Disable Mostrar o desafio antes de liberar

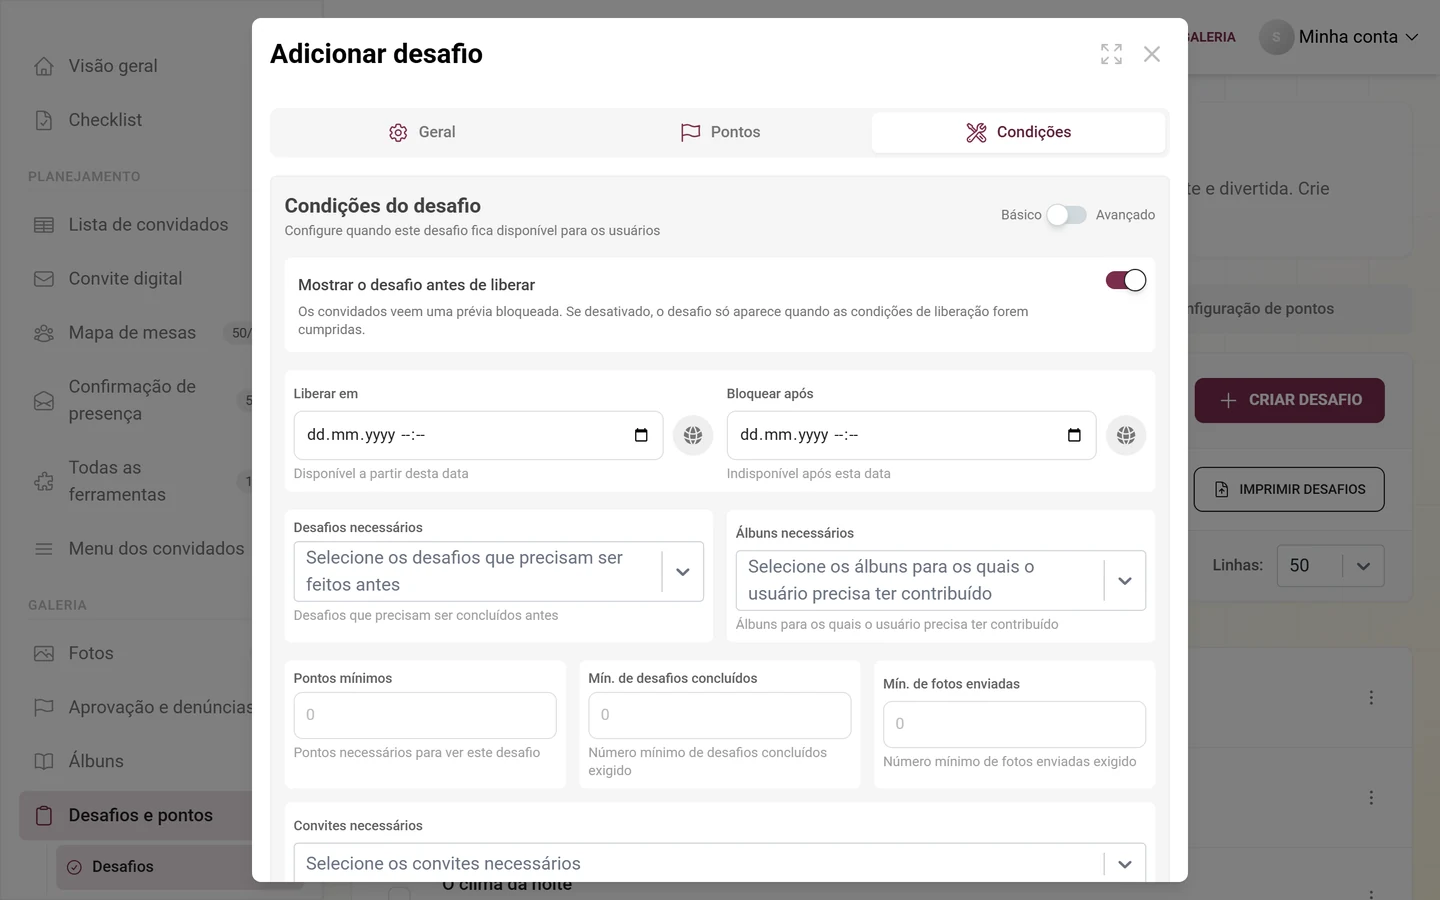pyautogui.click(x=1126, y=280)
